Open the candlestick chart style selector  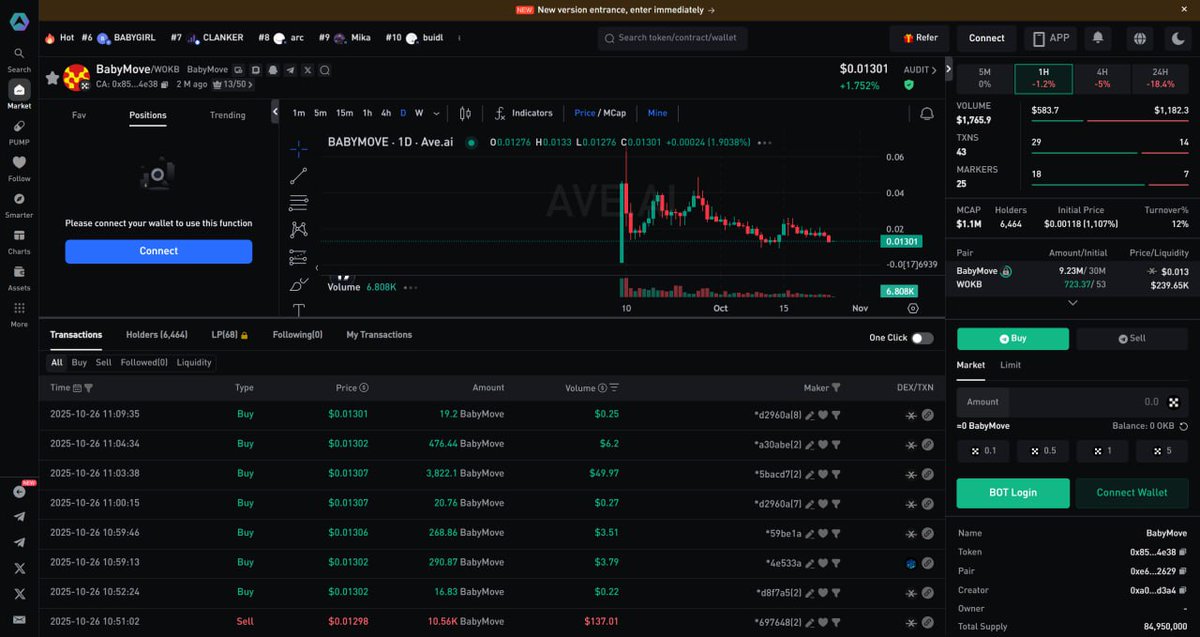click(465, 113)
